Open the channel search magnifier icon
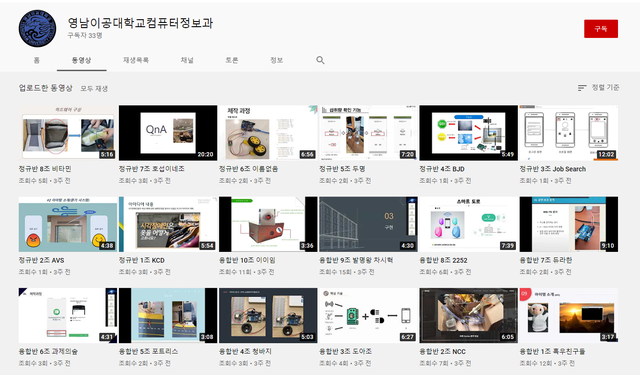Viewport: 640px width, 375px height. (320, 60)
